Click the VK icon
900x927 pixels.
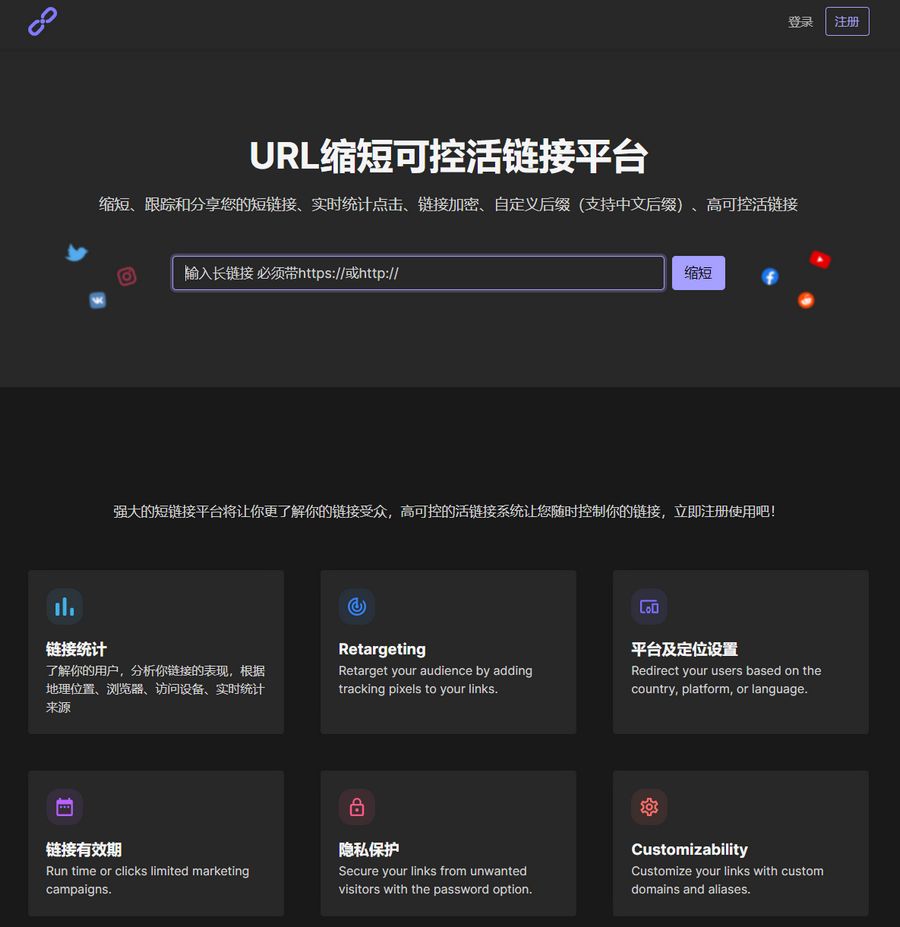click(x=98, y=300)
